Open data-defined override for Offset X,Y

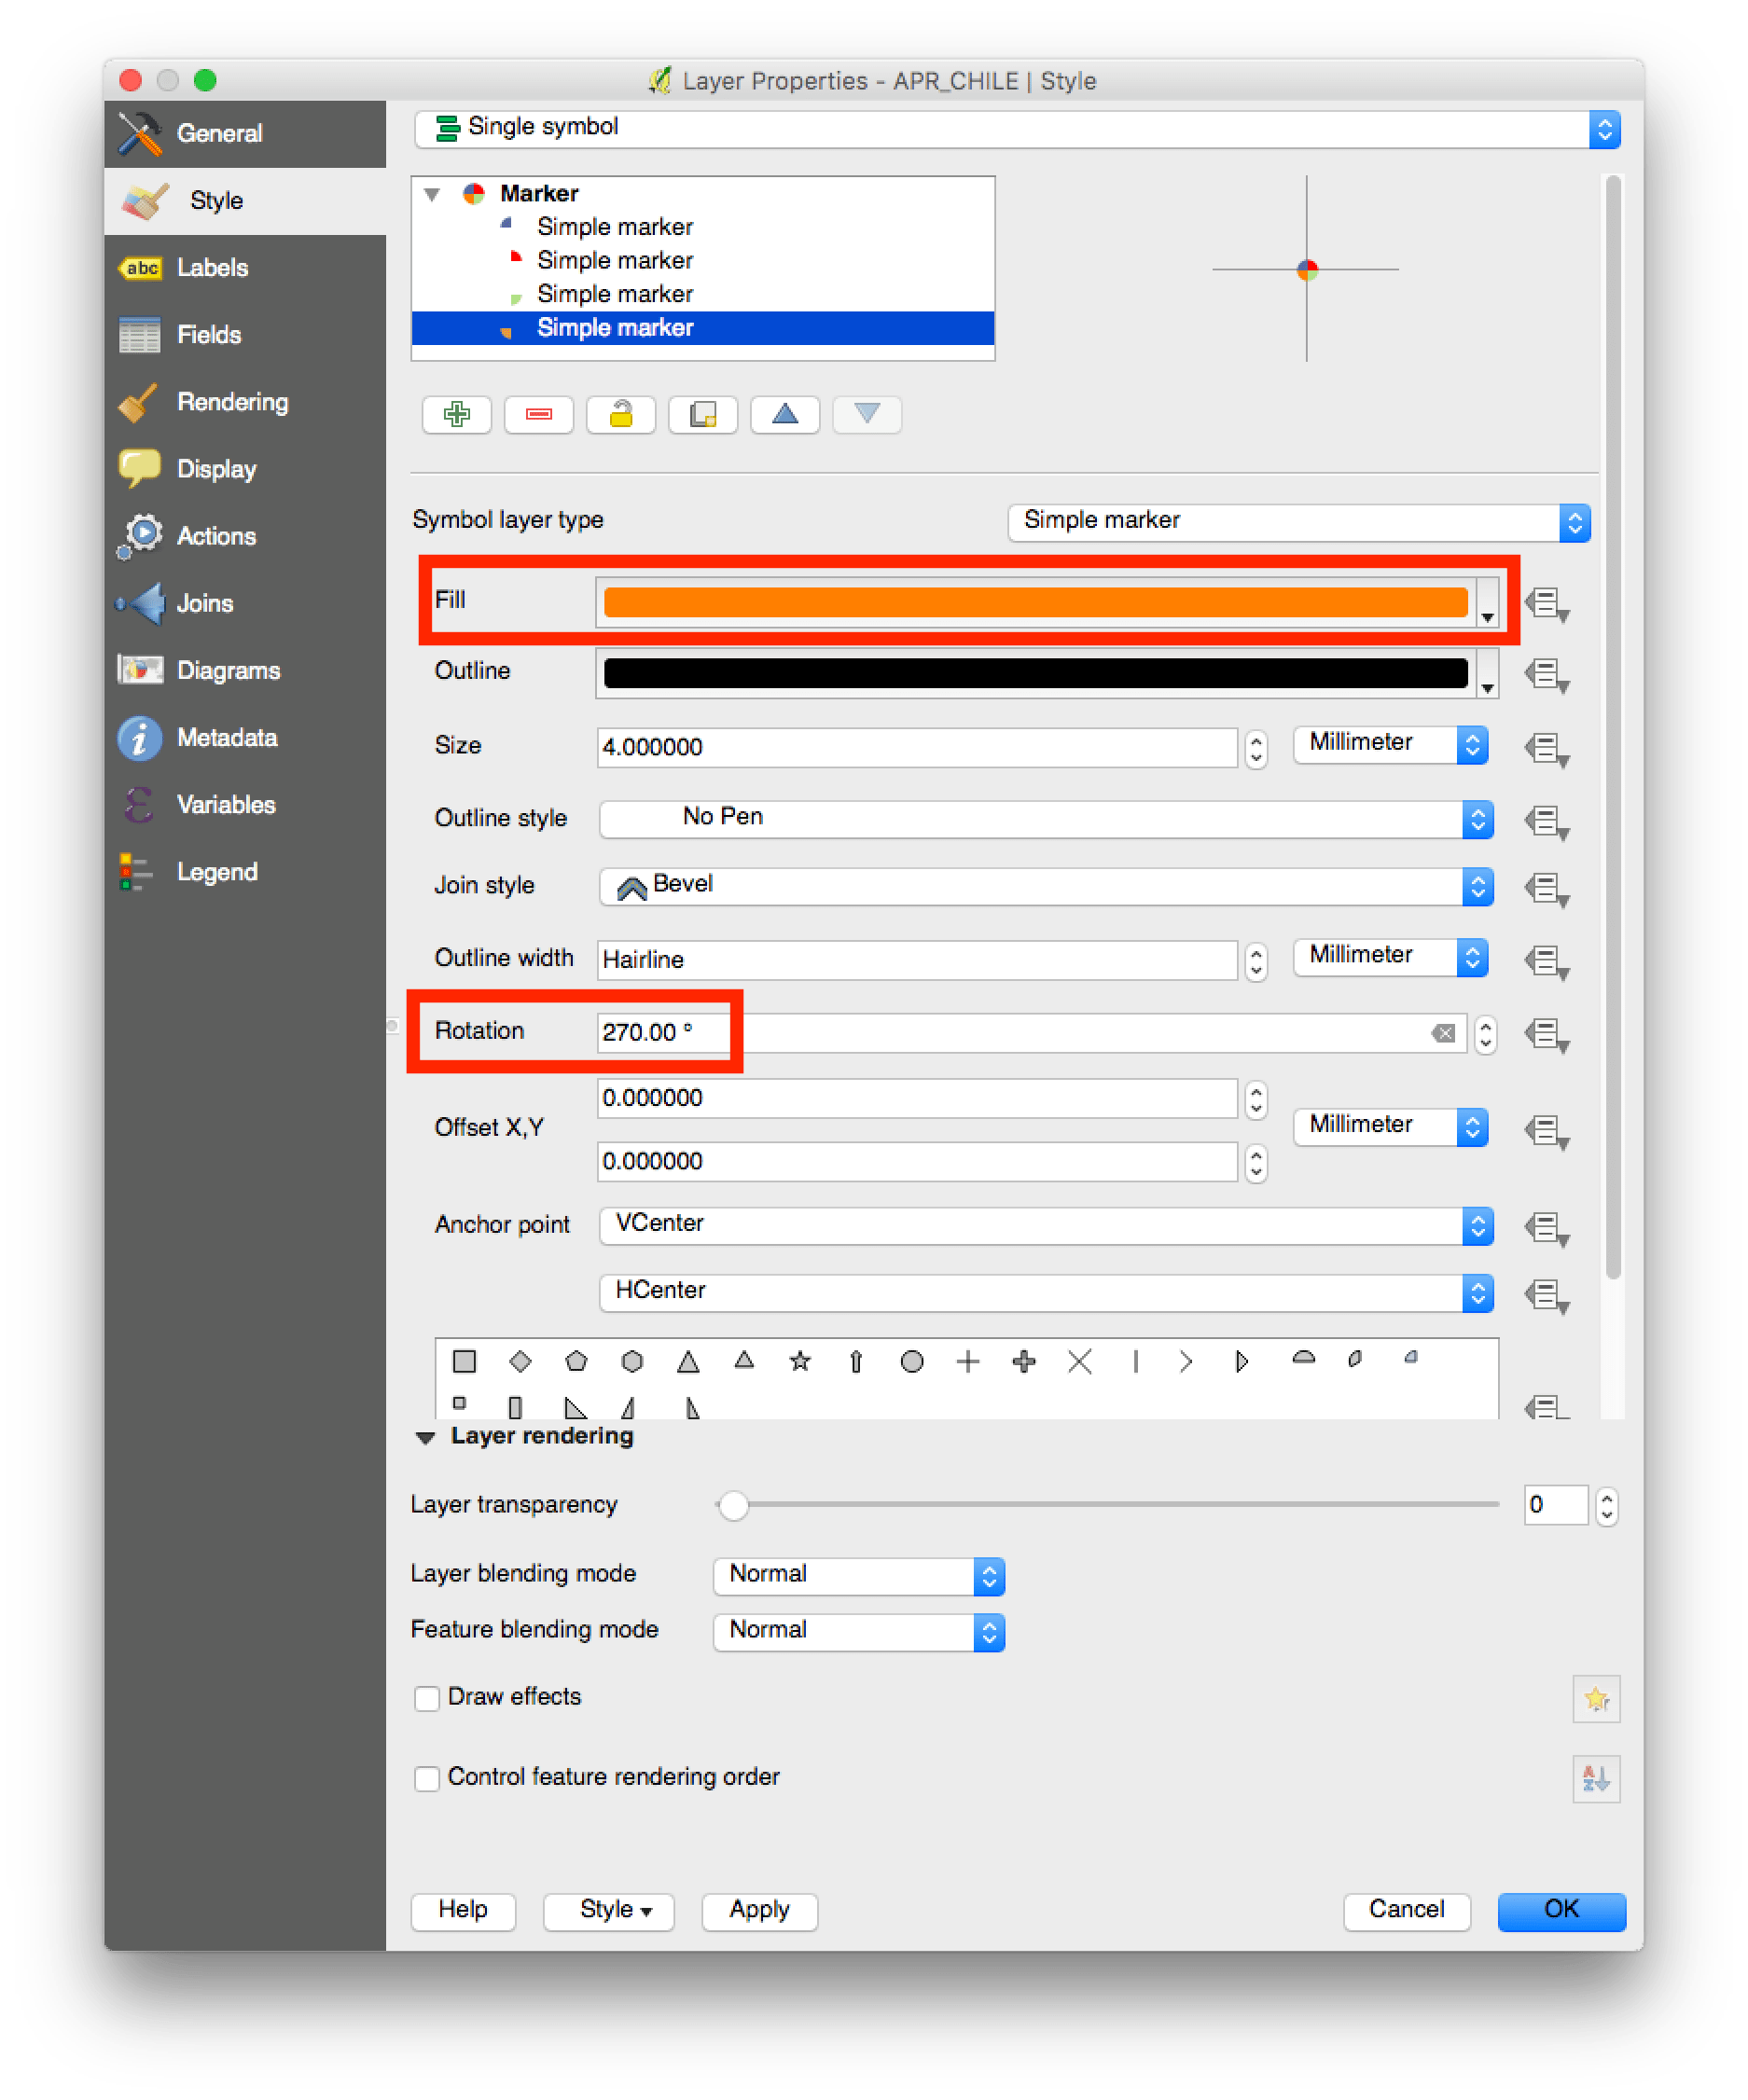pyautogui.click(x=1546, y=1131)
